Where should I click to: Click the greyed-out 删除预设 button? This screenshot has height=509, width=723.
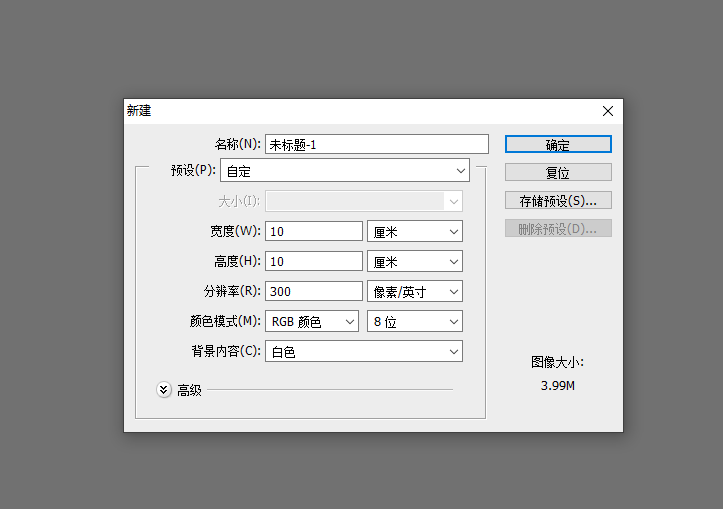click(x=557, y=228)
